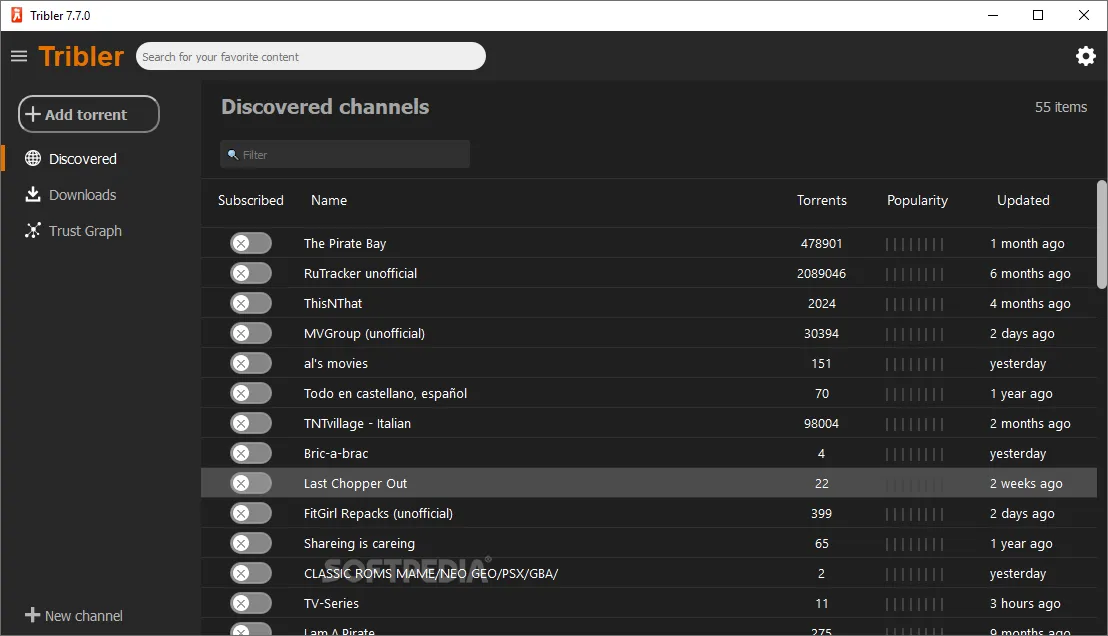The width and height of the screenshot is (1108, 636).
Task: Click the Discovered globe icon
Action: pos(33,158)
